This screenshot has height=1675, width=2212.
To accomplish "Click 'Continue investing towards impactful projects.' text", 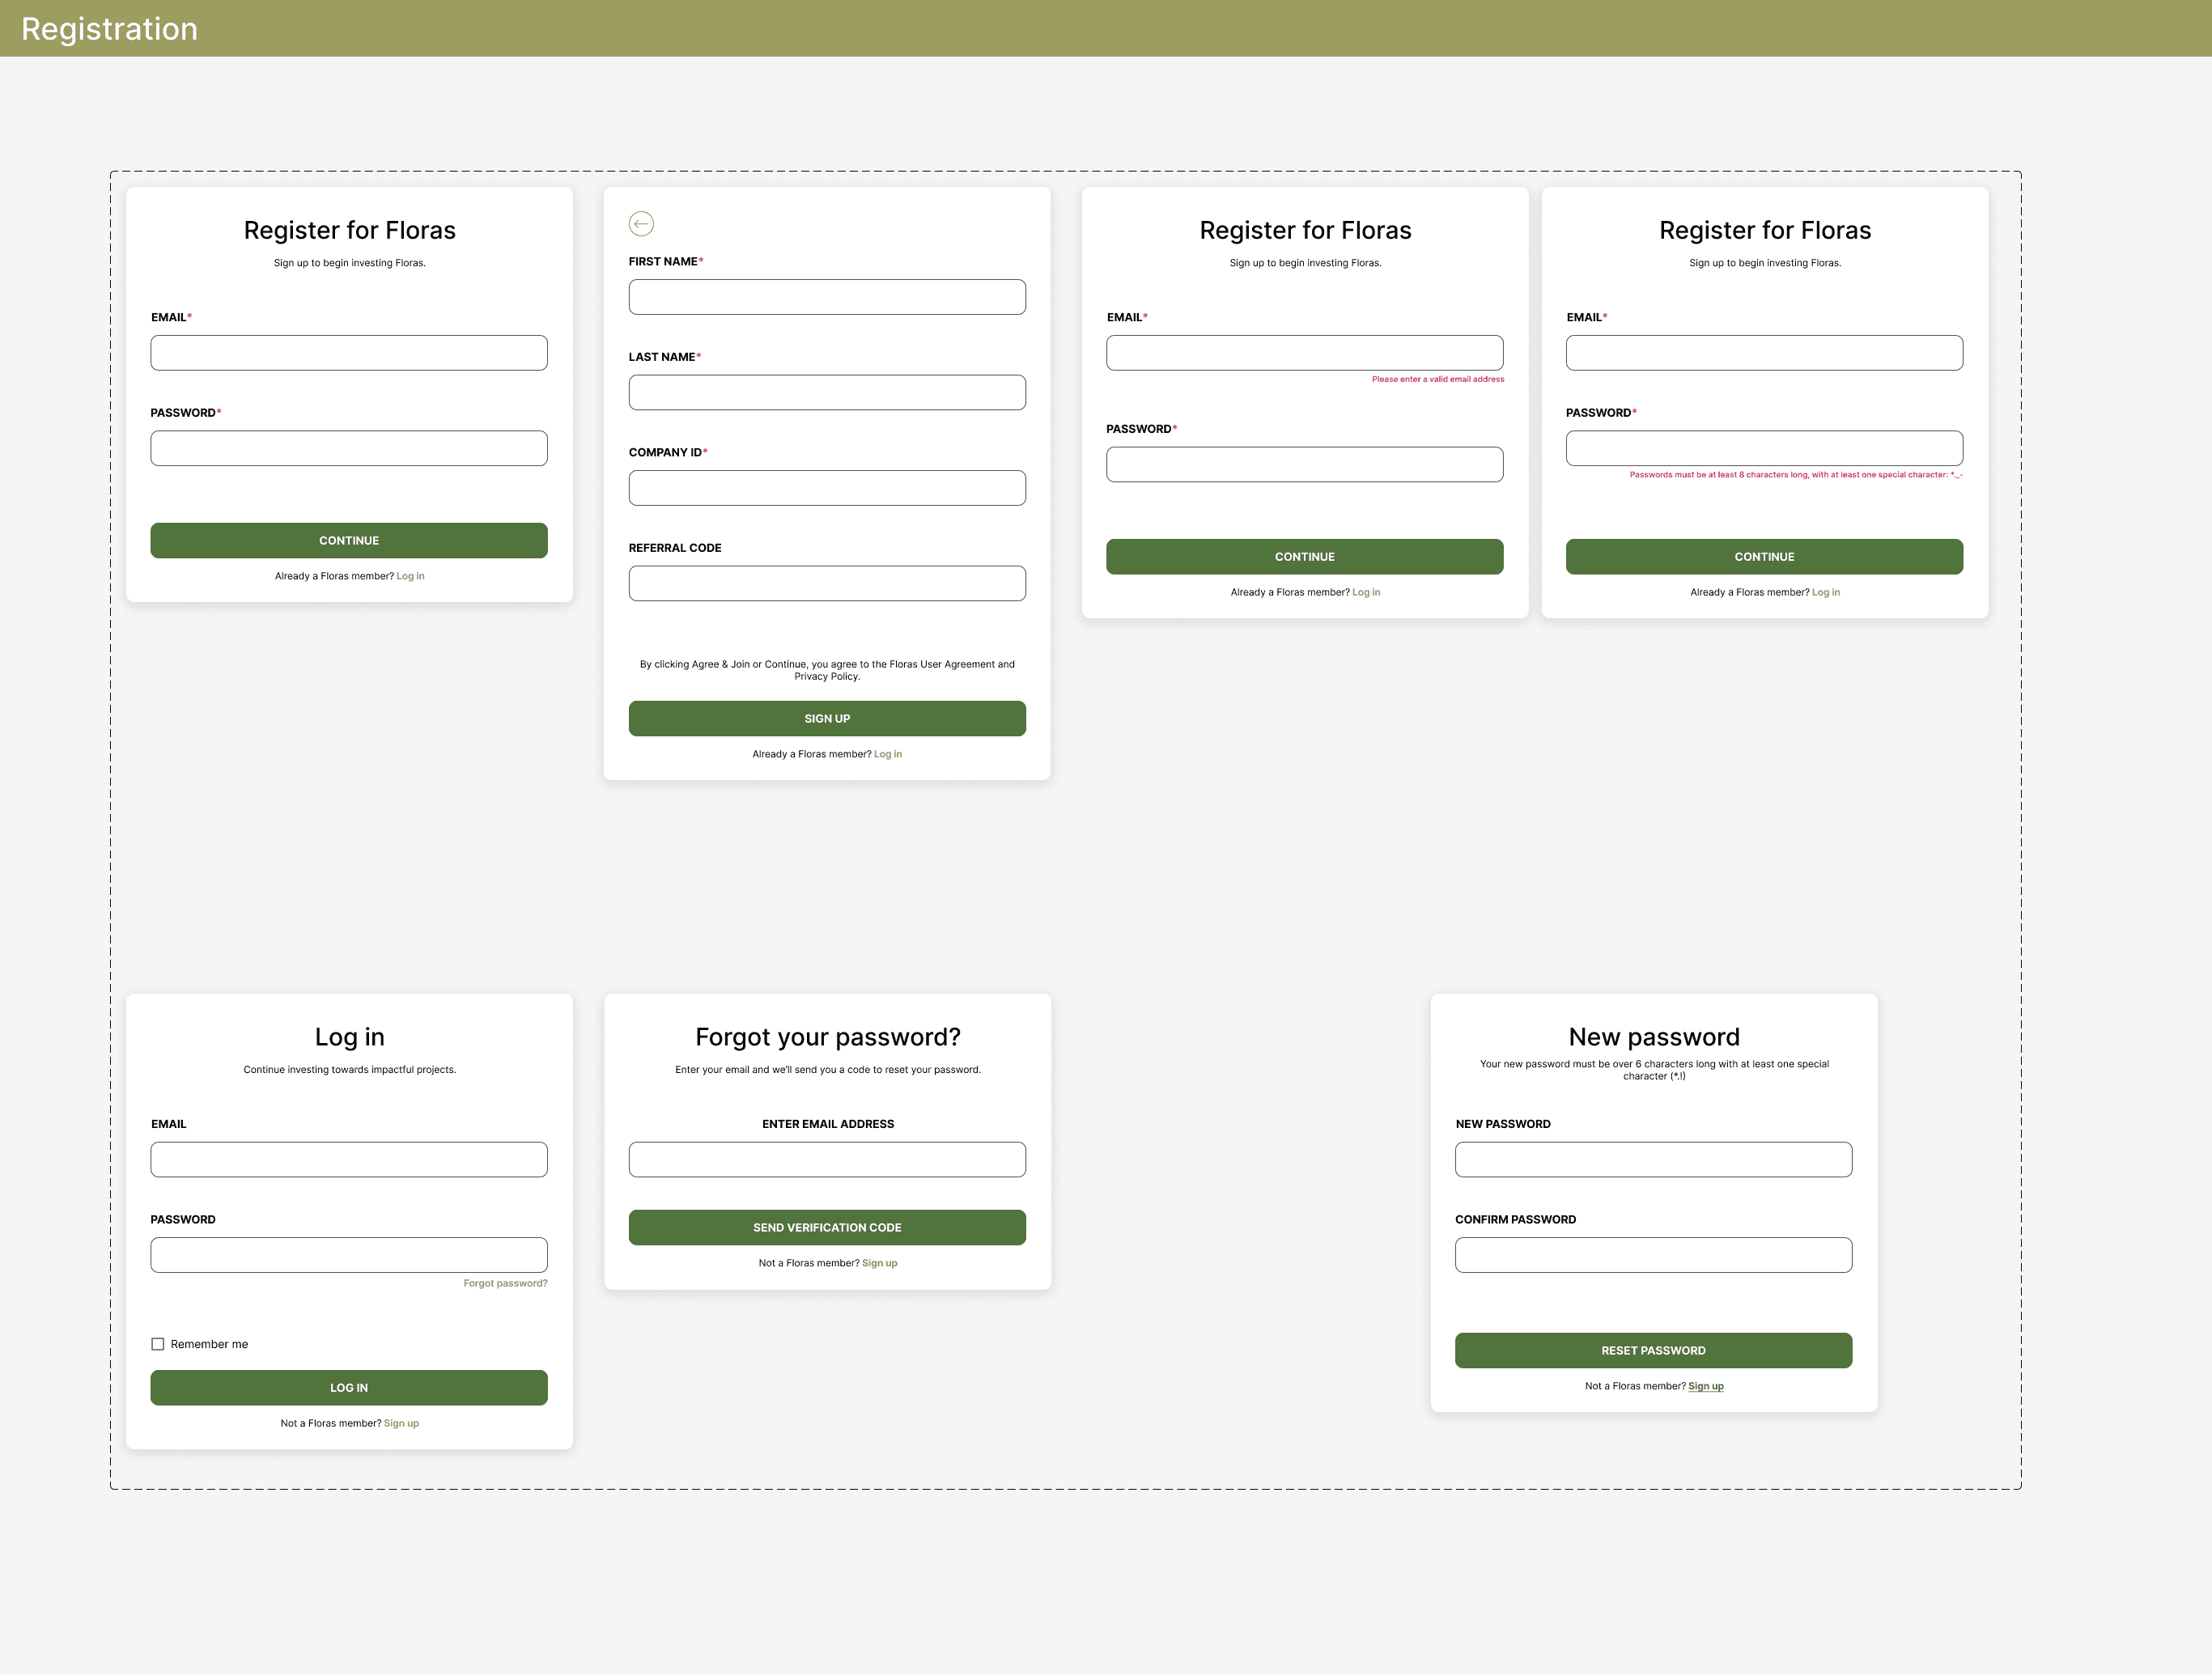I will (350, 1070).
